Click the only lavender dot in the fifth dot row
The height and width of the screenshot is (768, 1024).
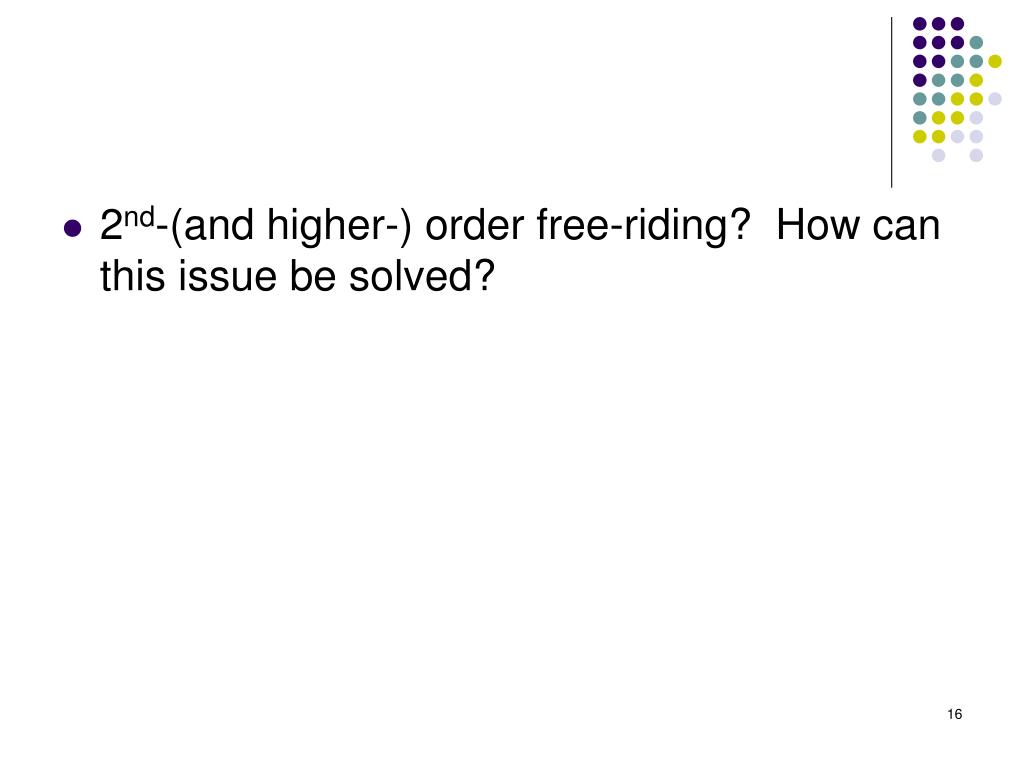click(x=995, y=99)
